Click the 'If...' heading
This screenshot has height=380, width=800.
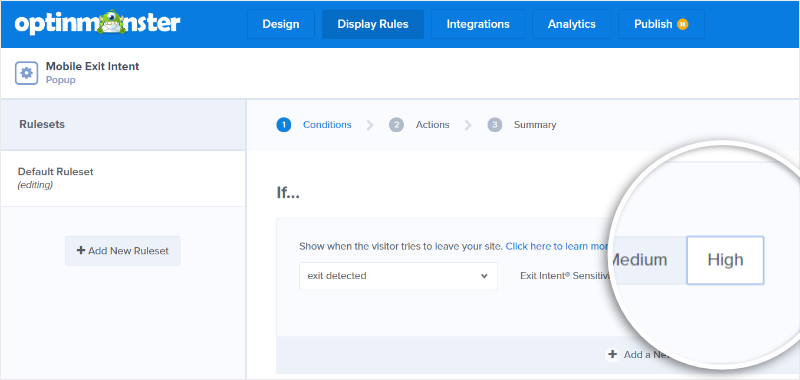click(x=288, y=193)
